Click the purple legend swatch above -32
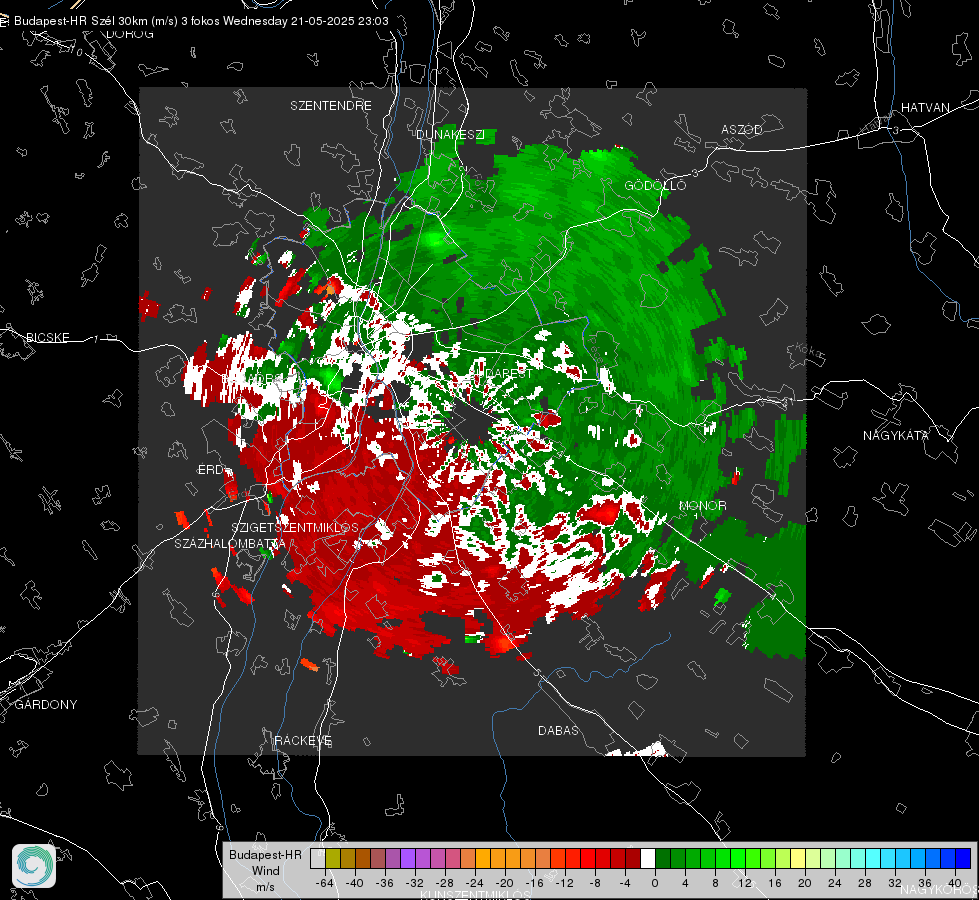 click(x=408, y=858)
